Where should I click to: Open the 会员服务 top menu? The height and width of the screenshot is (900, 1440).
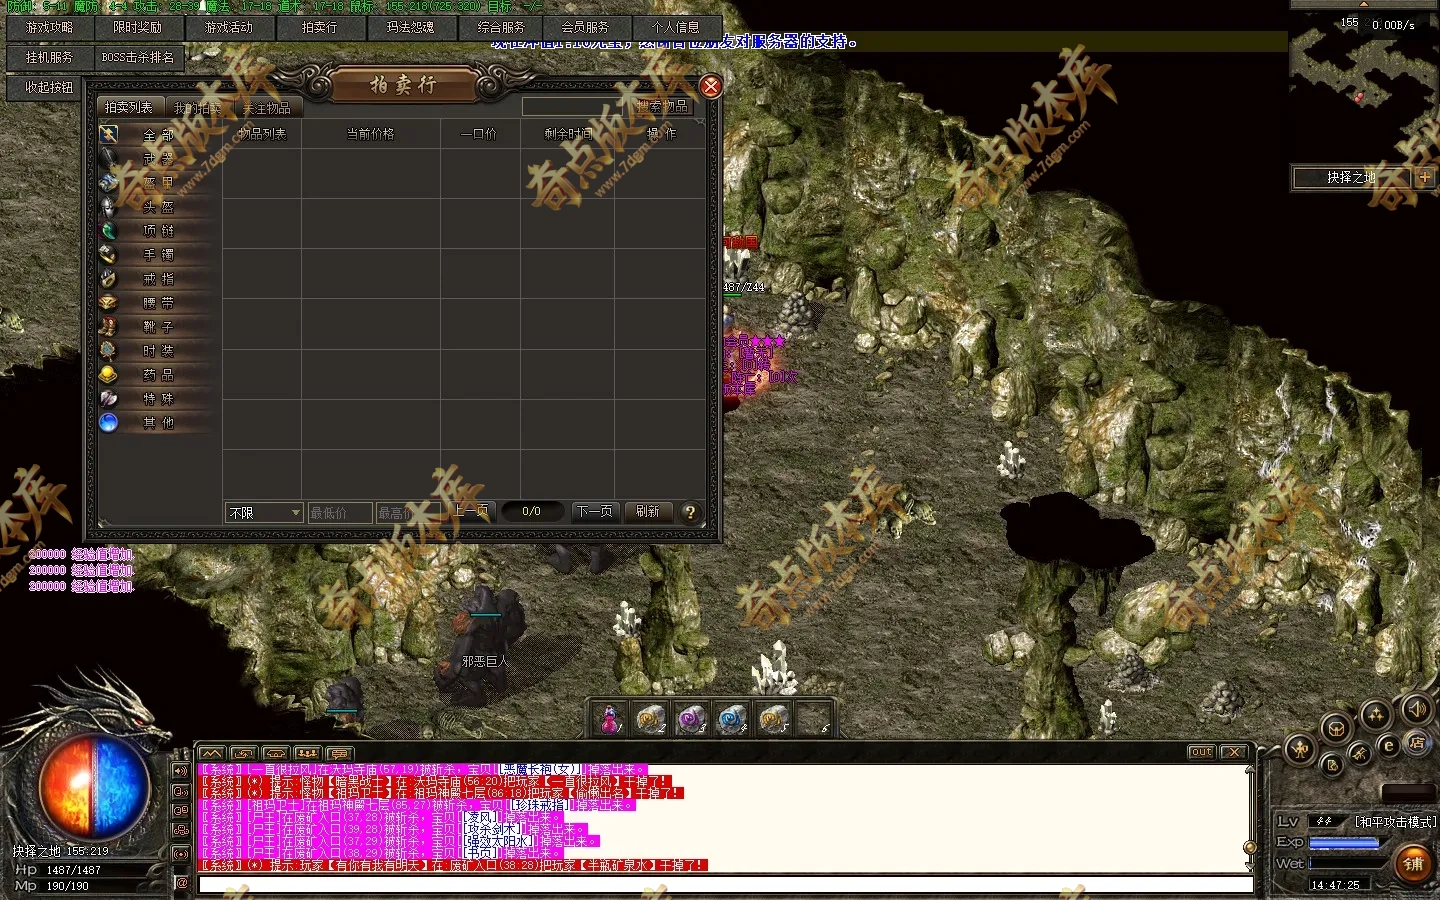(x=585, y=28)
